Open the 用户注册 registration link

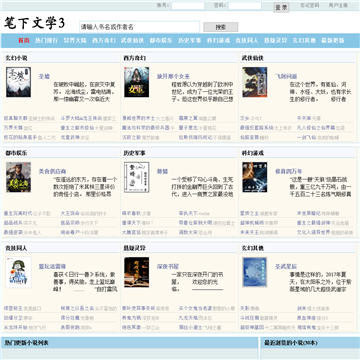(x=338, y=5)
